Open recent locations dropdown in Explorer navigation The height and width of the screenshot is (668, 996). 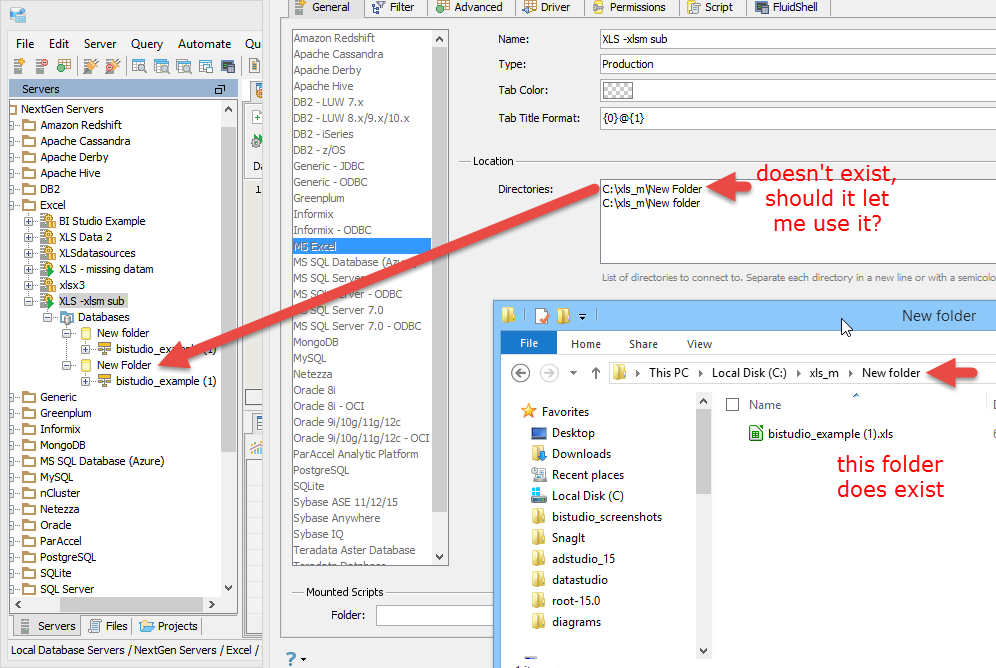pos(573,373)
